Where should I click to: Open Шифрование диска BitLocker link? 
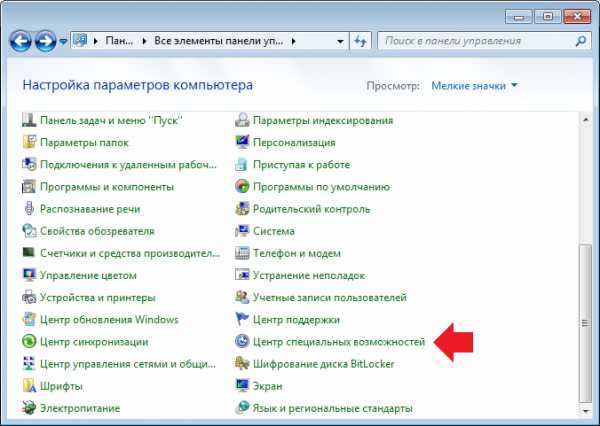coord(323,364)
